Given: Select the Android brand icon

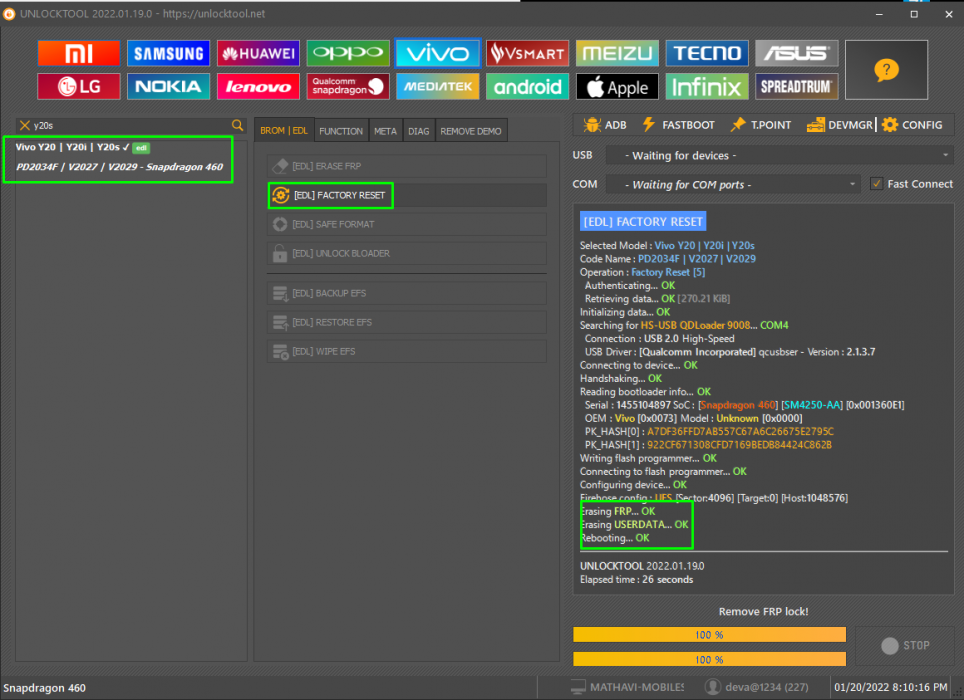Looking at the screenshot, I should (527, 87).
